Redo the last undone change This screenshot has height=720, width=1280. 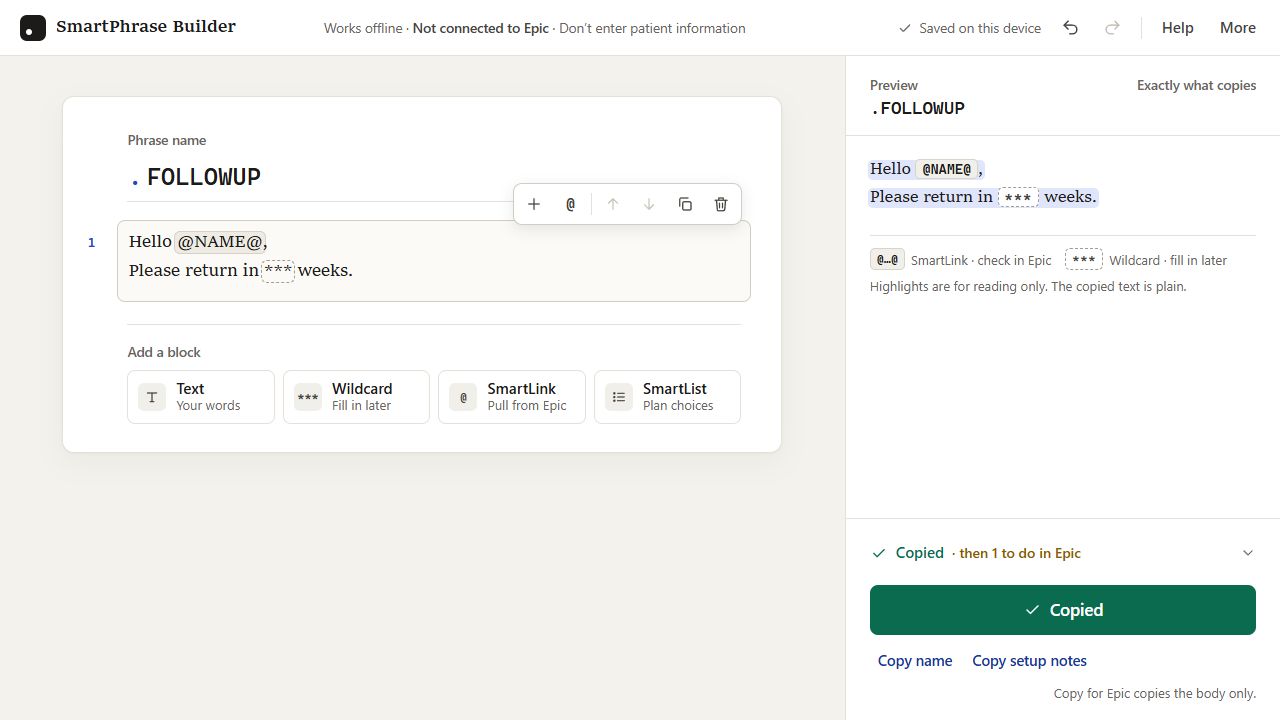pos(1112,28)
